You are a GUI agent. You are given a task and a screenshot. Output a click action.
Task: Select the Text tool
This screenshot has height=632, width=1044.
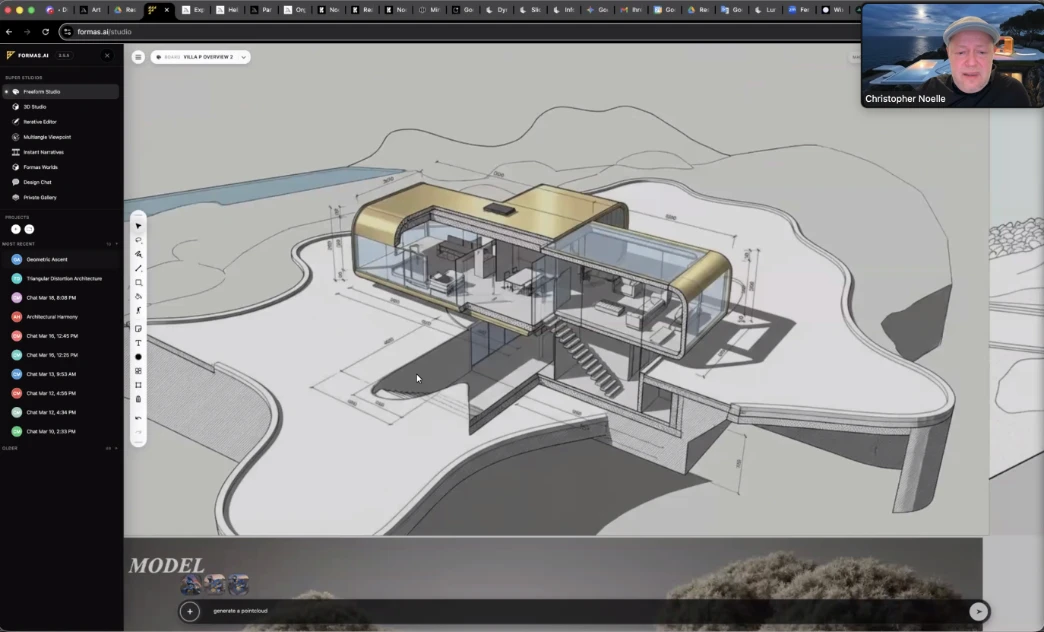(138, 343)
